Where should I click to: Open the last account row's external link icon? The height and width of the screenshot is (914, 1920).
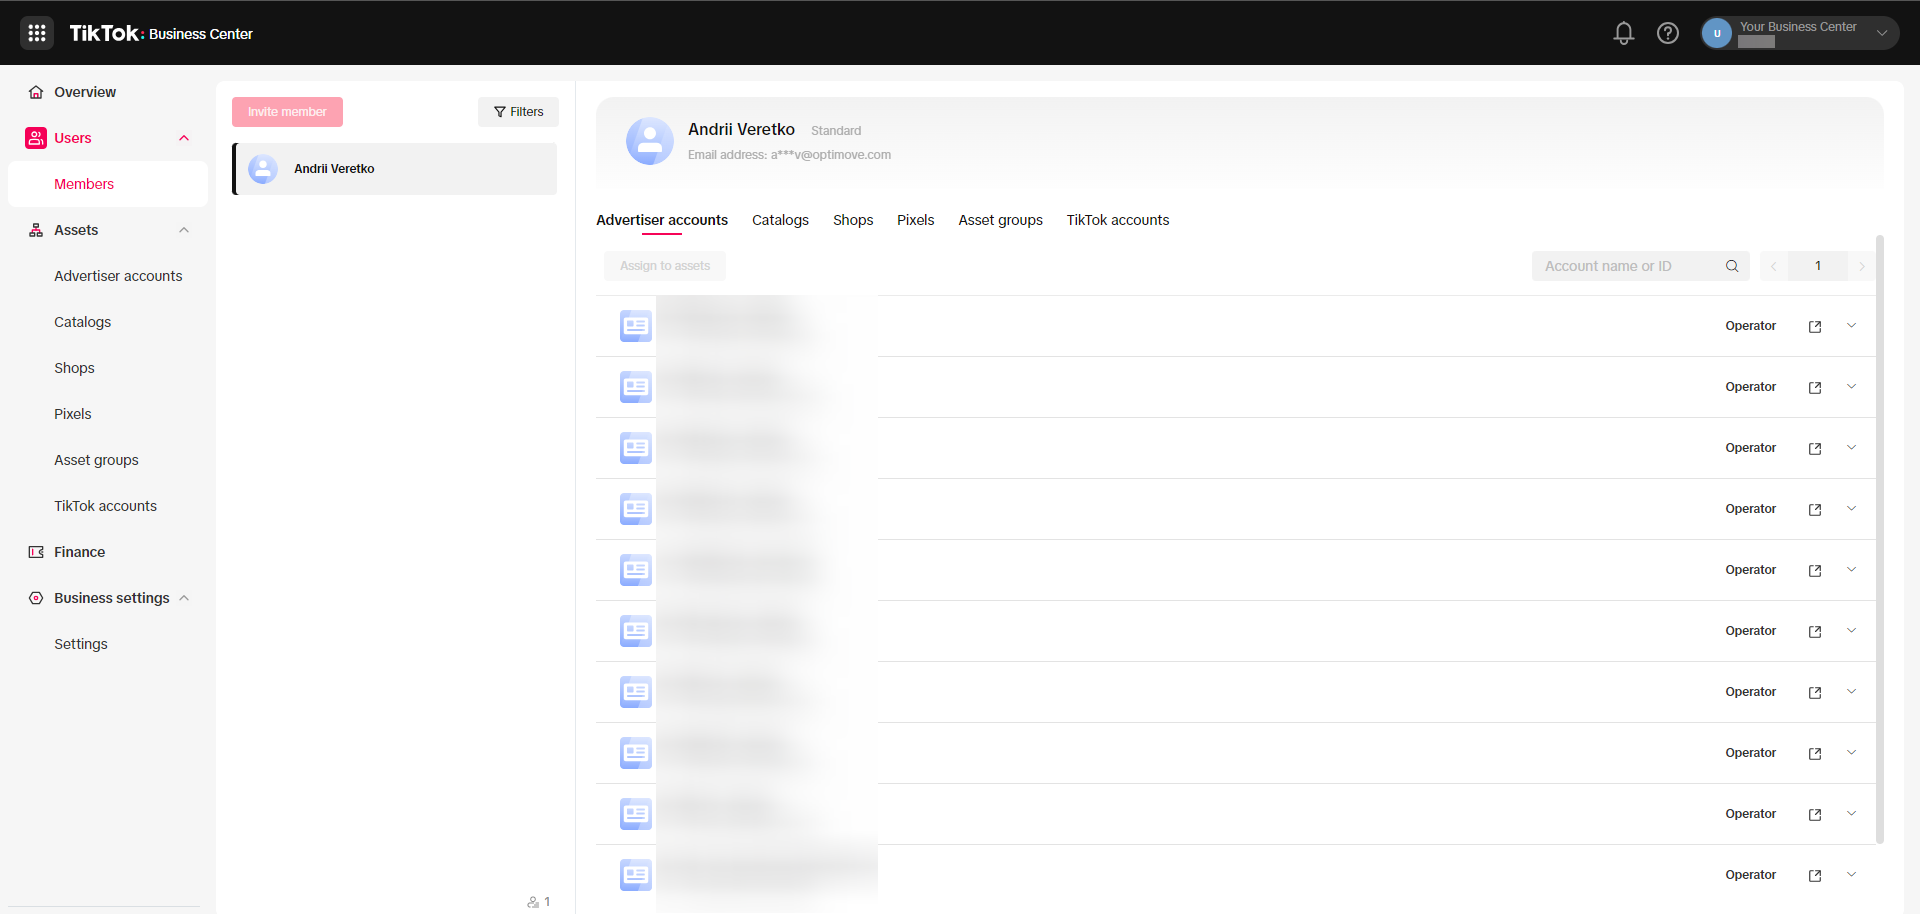point(1815,876)
